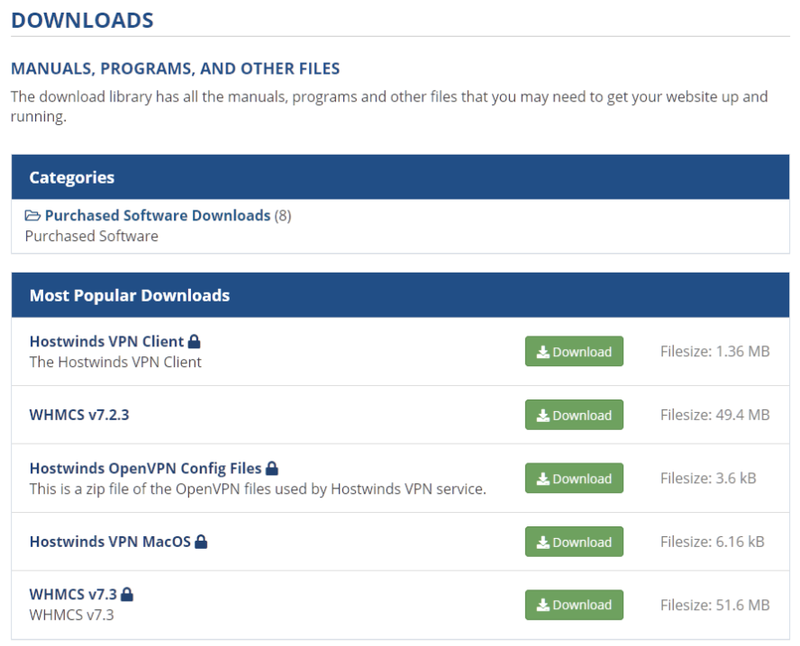Click the open folder icon beside Purchased Software Downloads

click(33, 215)
